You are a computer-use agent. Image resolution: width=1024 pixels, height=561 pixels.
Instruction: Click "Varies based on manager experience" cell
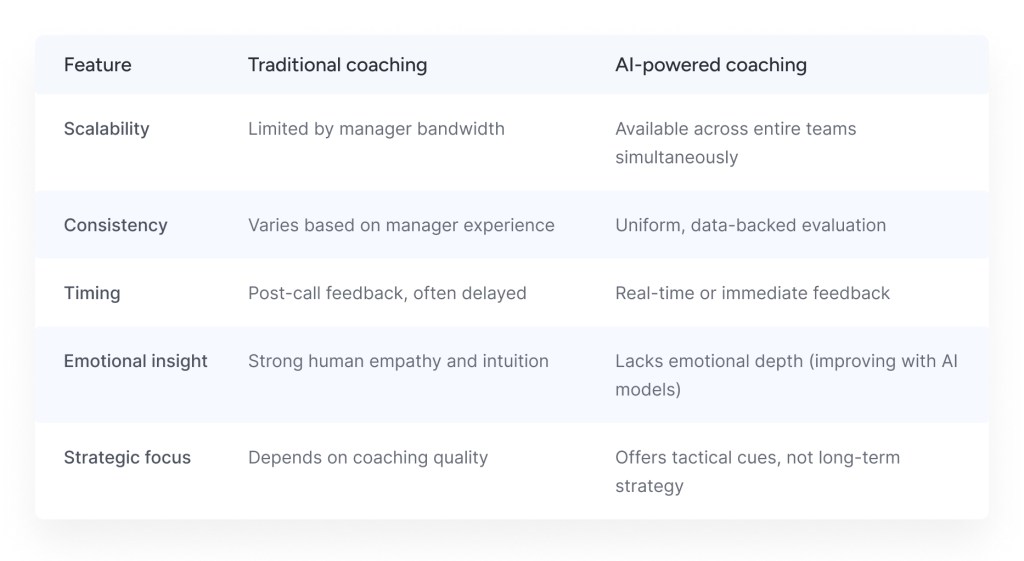[x=401, y=225]
